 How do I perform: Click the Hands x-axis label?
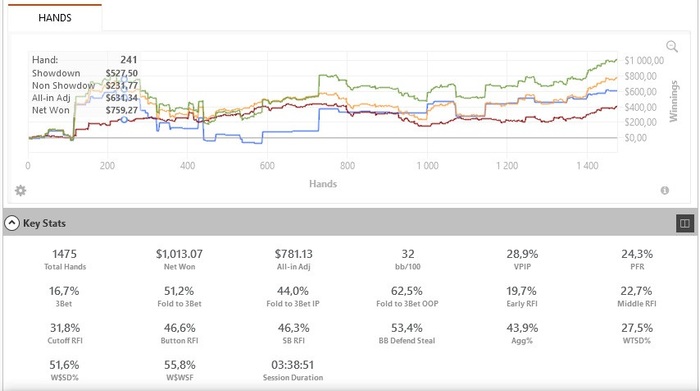point(323,183)
